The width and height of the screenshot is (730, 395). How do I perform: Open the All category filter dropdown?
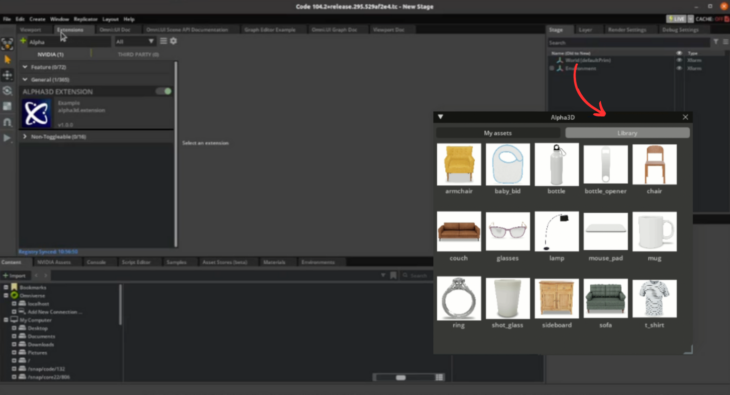click(x=135, y=41)
